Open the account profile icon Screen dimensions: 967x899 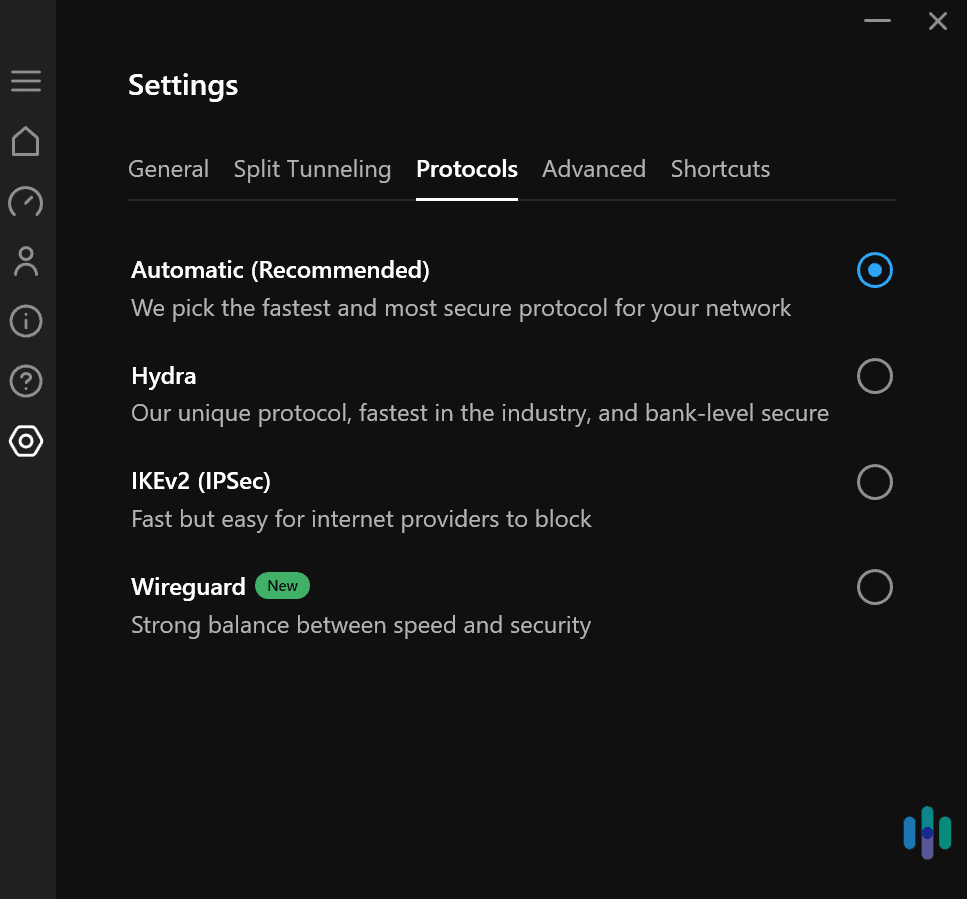[26, 261]
